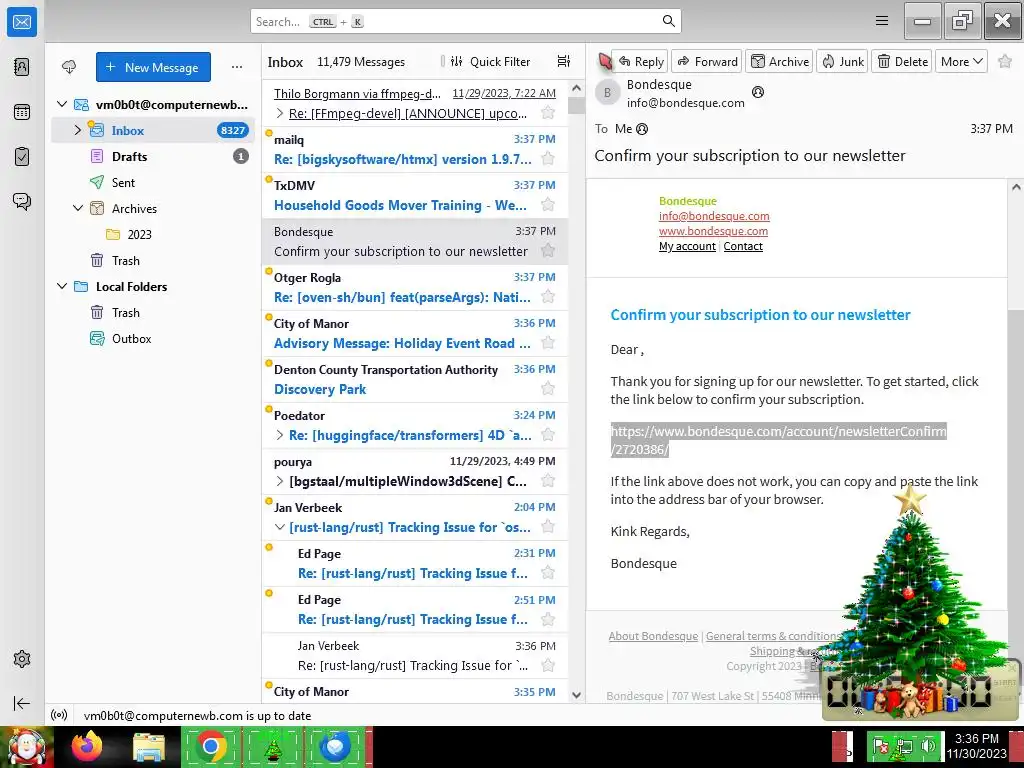Expand the Inbox folder chevron
The width and height of the screenshot is (1024, 768).
point(78,130)
